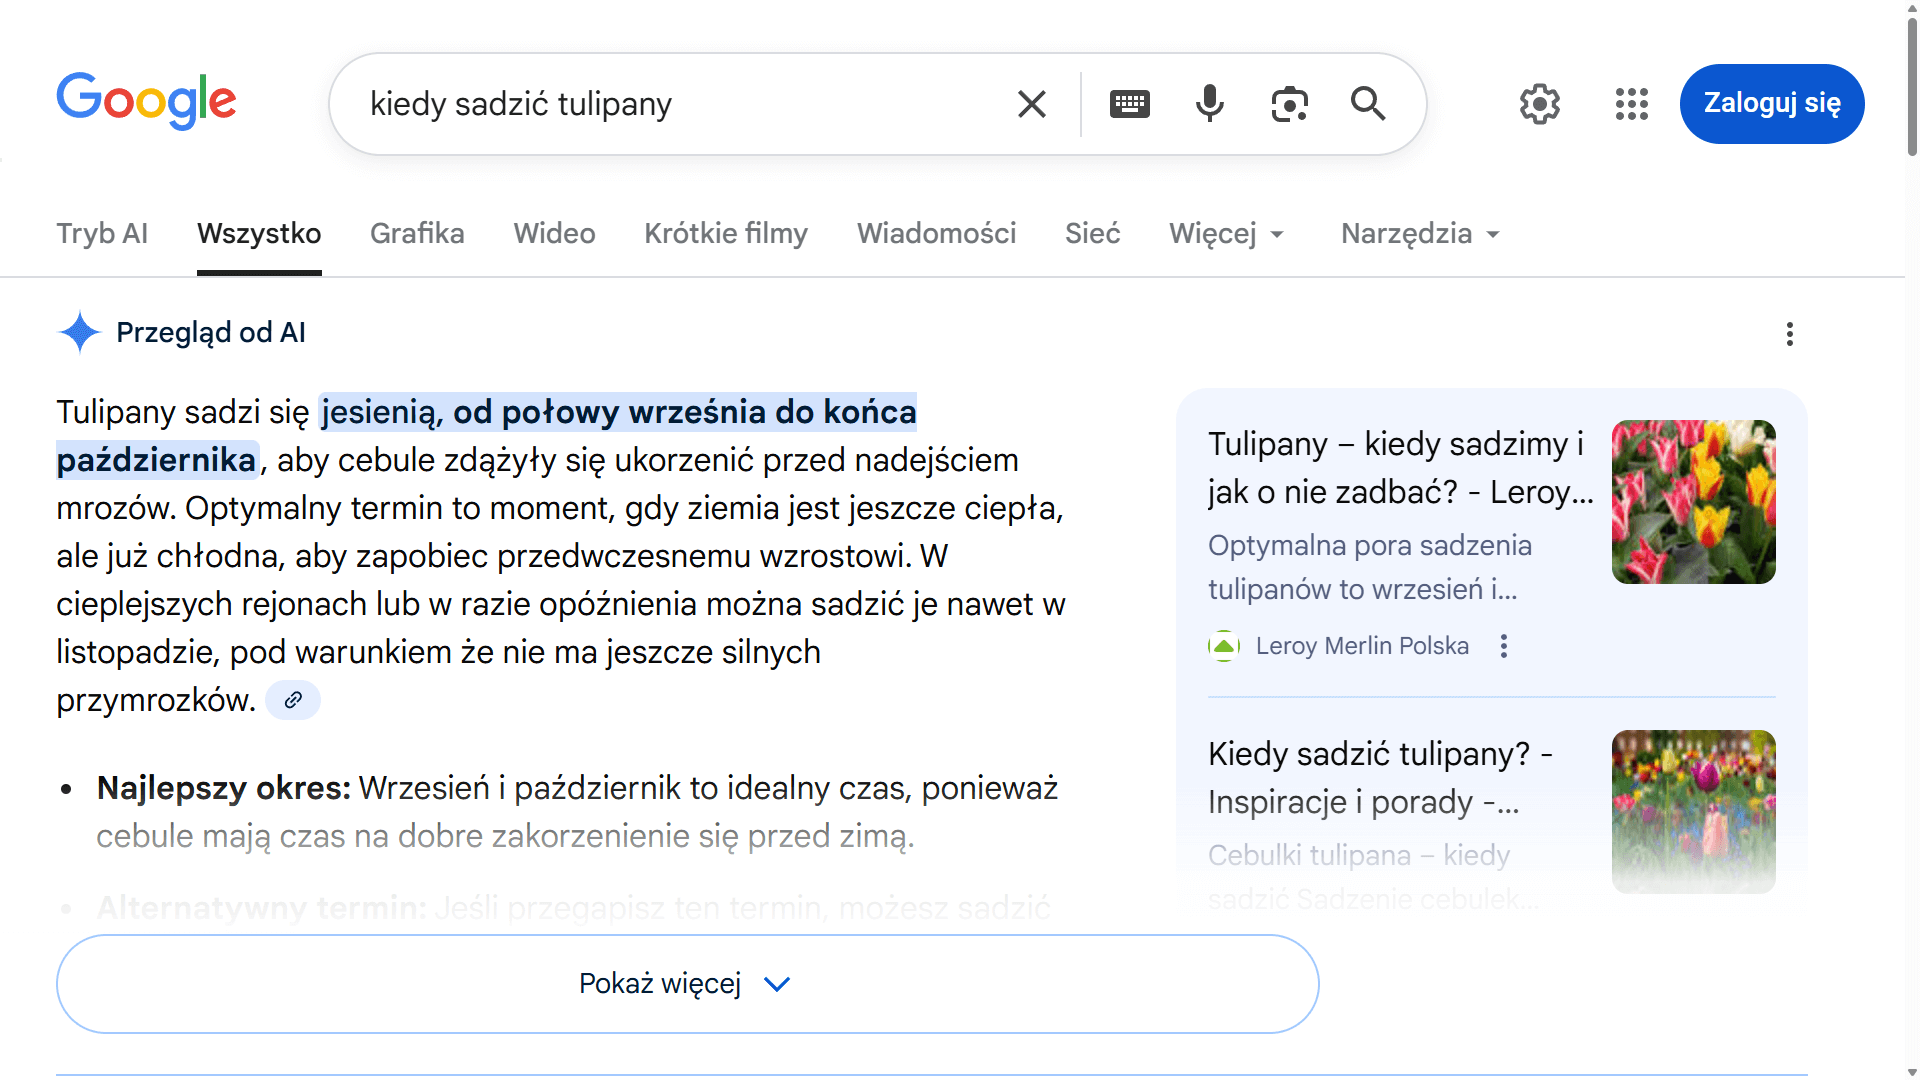Open Leroy Merlin Polska source options
This screenshot has width=1920, height=1080.
(x=1503, y=646)
